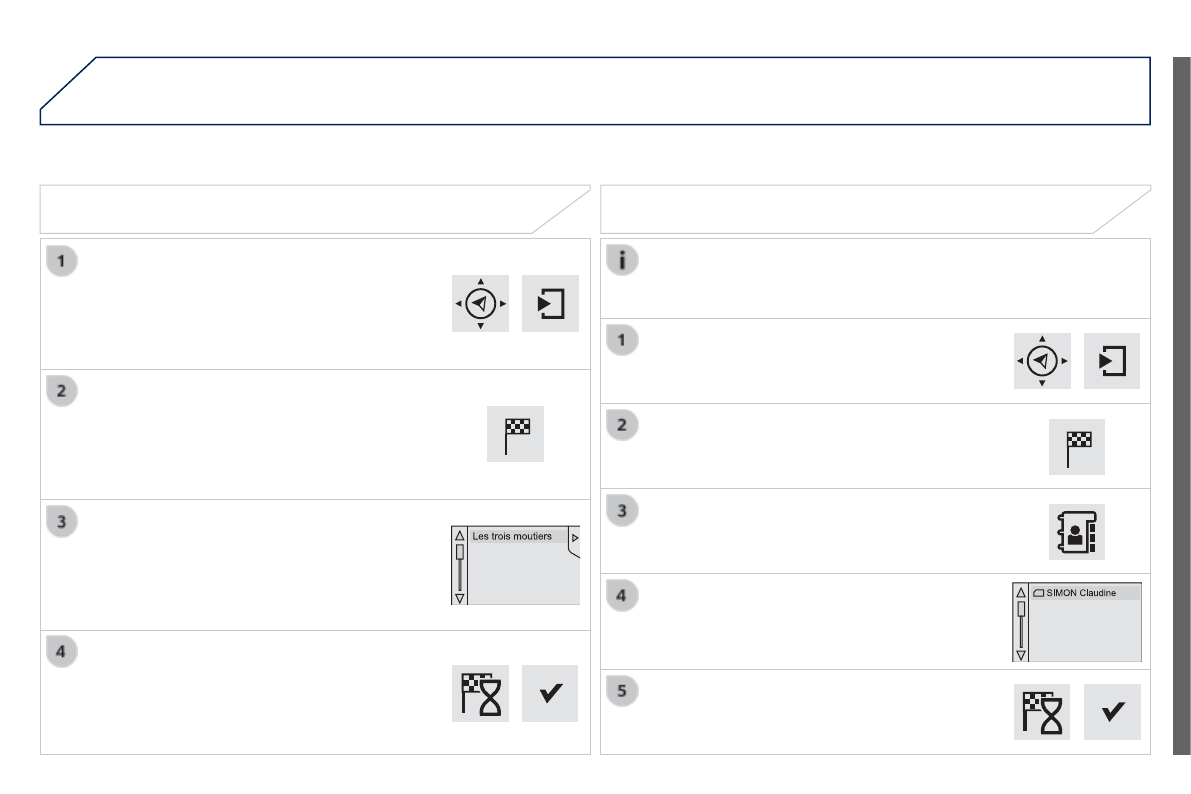Click the scroll down arrow in the SIMON Claudine list
This screenshot has width=1191, height=794.
(x=1021, y=655)
